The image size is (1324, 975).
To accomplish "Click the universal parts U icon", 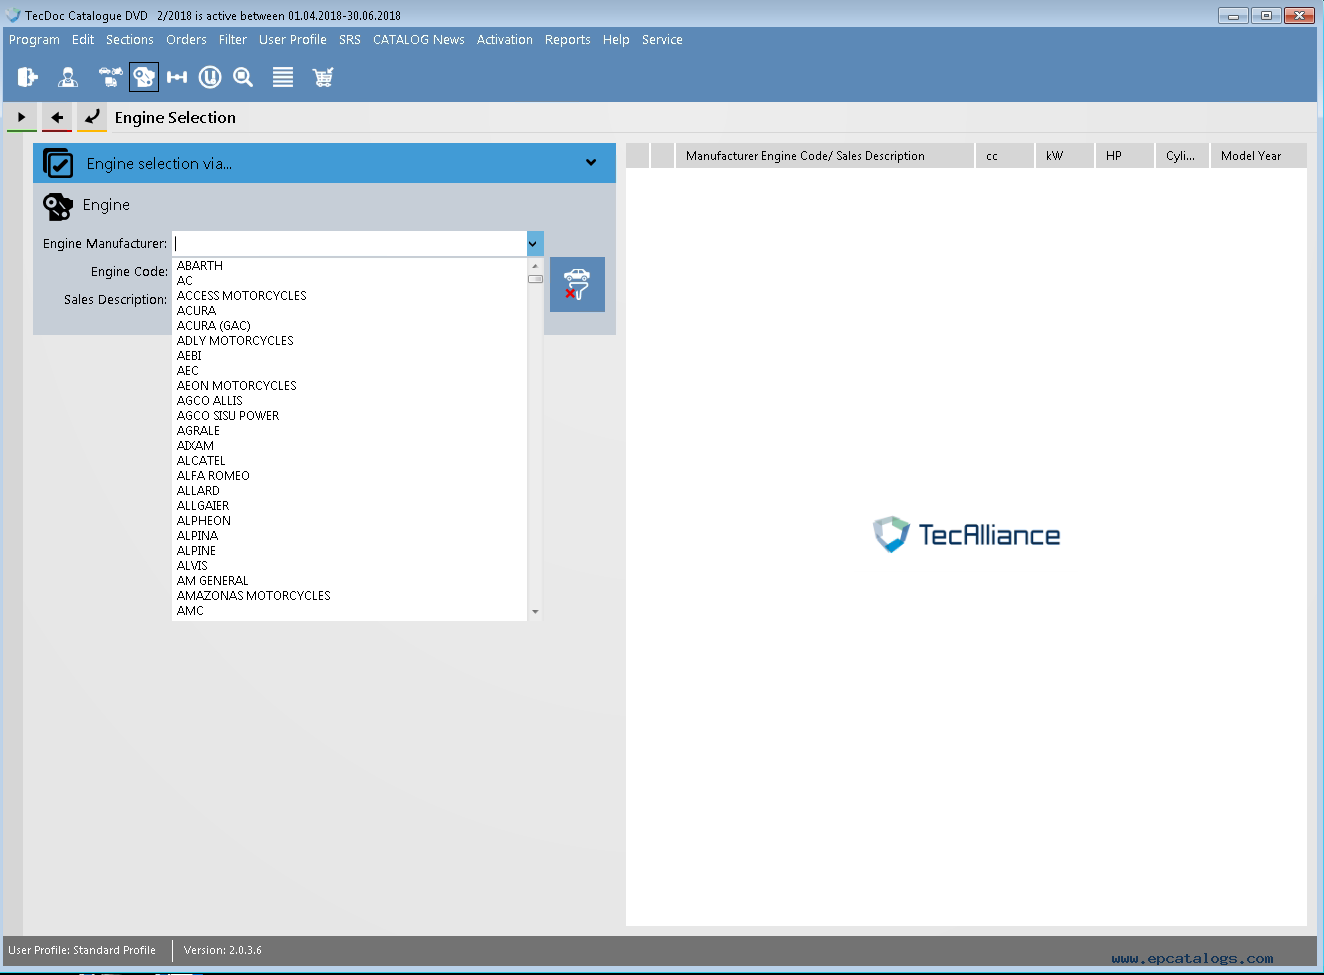I will pos(210,77).
